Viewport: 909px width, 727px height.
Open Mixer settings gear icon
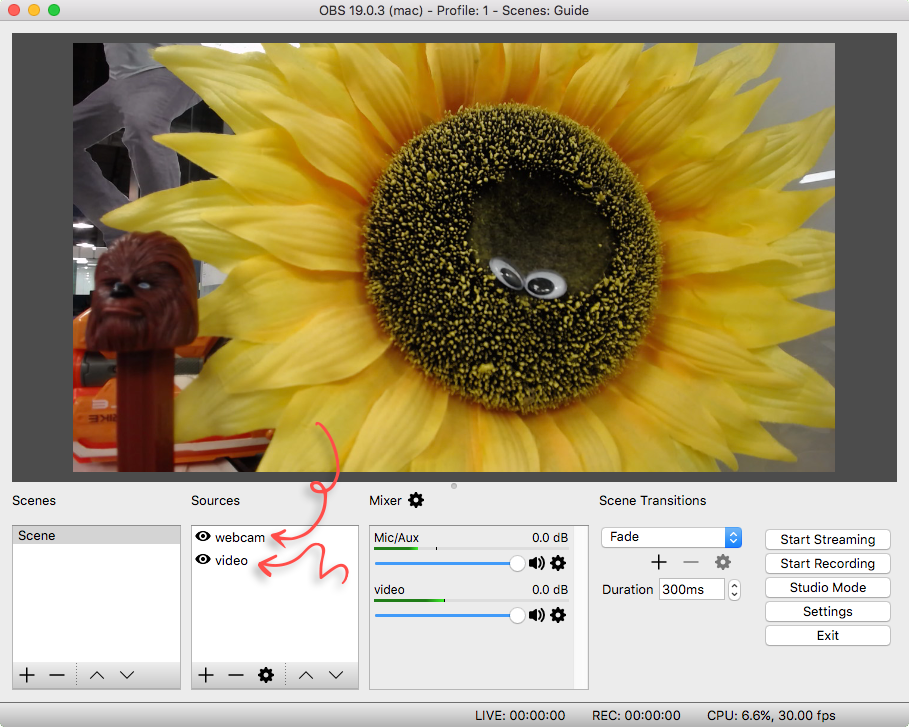(416, 500)
